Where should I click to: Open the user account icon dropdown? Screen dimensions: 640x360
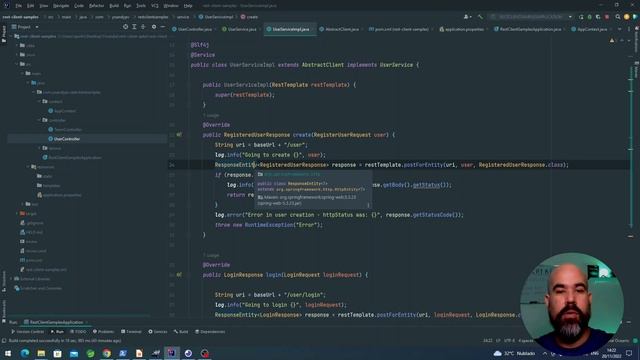(467, 17)
